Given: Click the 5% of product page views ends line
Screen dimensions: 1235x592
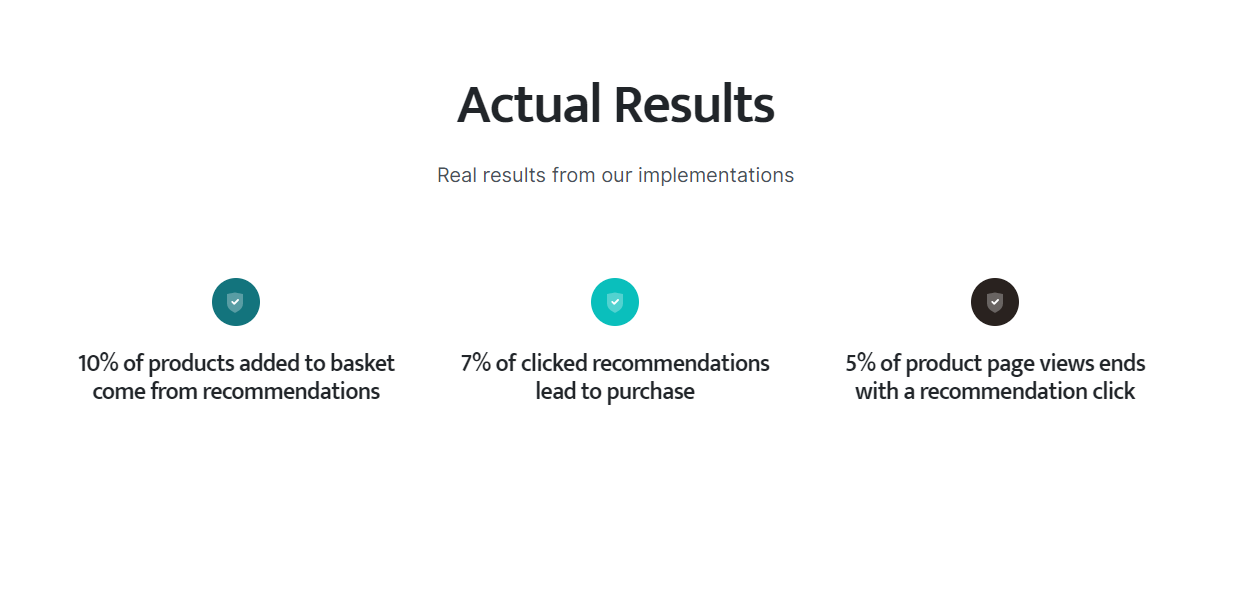Looking at the screenshot, I should pyautogui.click(x=995, y=363).
